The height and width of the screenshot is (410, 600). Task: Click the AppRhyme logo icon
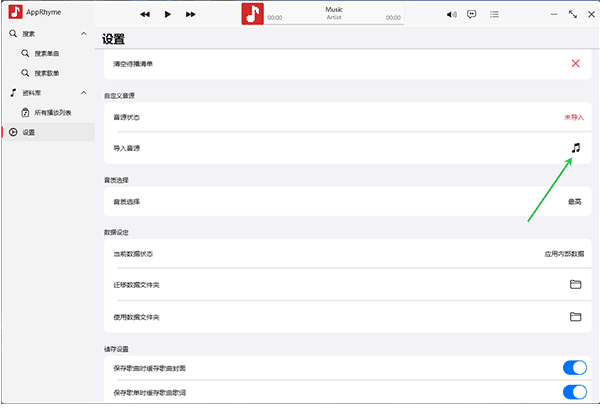[15, 14]
